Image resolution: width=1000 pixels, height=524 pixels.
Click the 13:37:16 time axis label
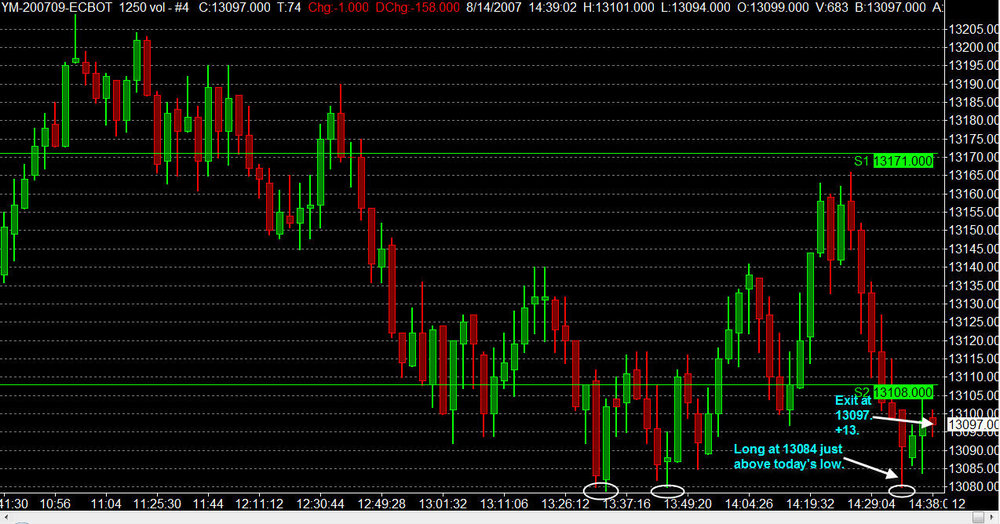[x=626, y=504]
